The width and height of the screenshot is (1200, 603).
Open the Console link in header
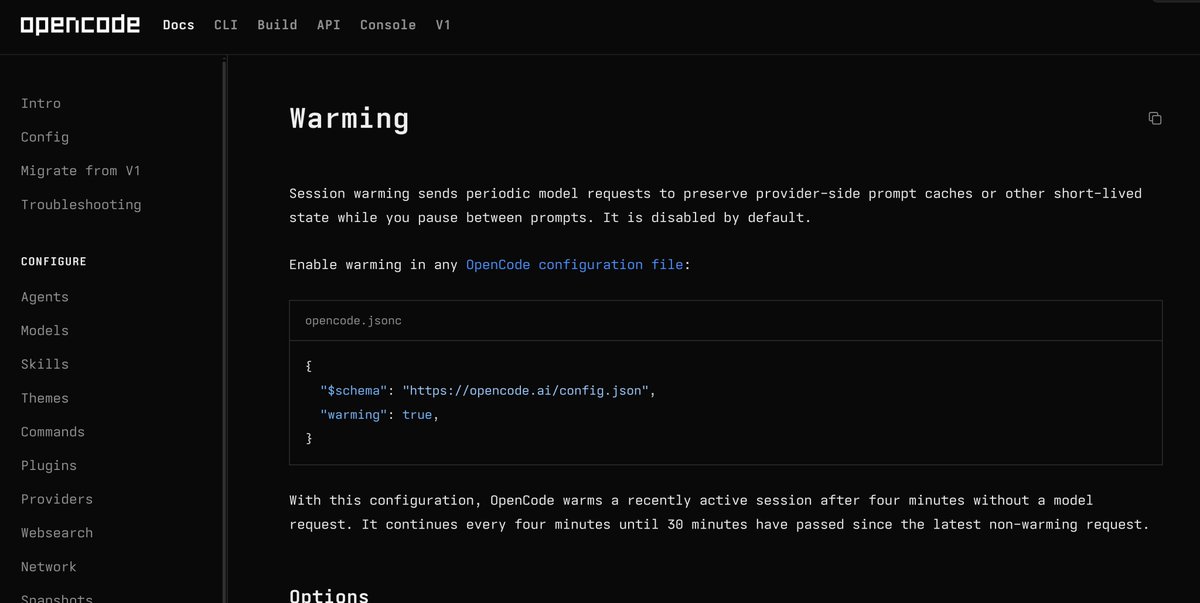pos(388,25)
